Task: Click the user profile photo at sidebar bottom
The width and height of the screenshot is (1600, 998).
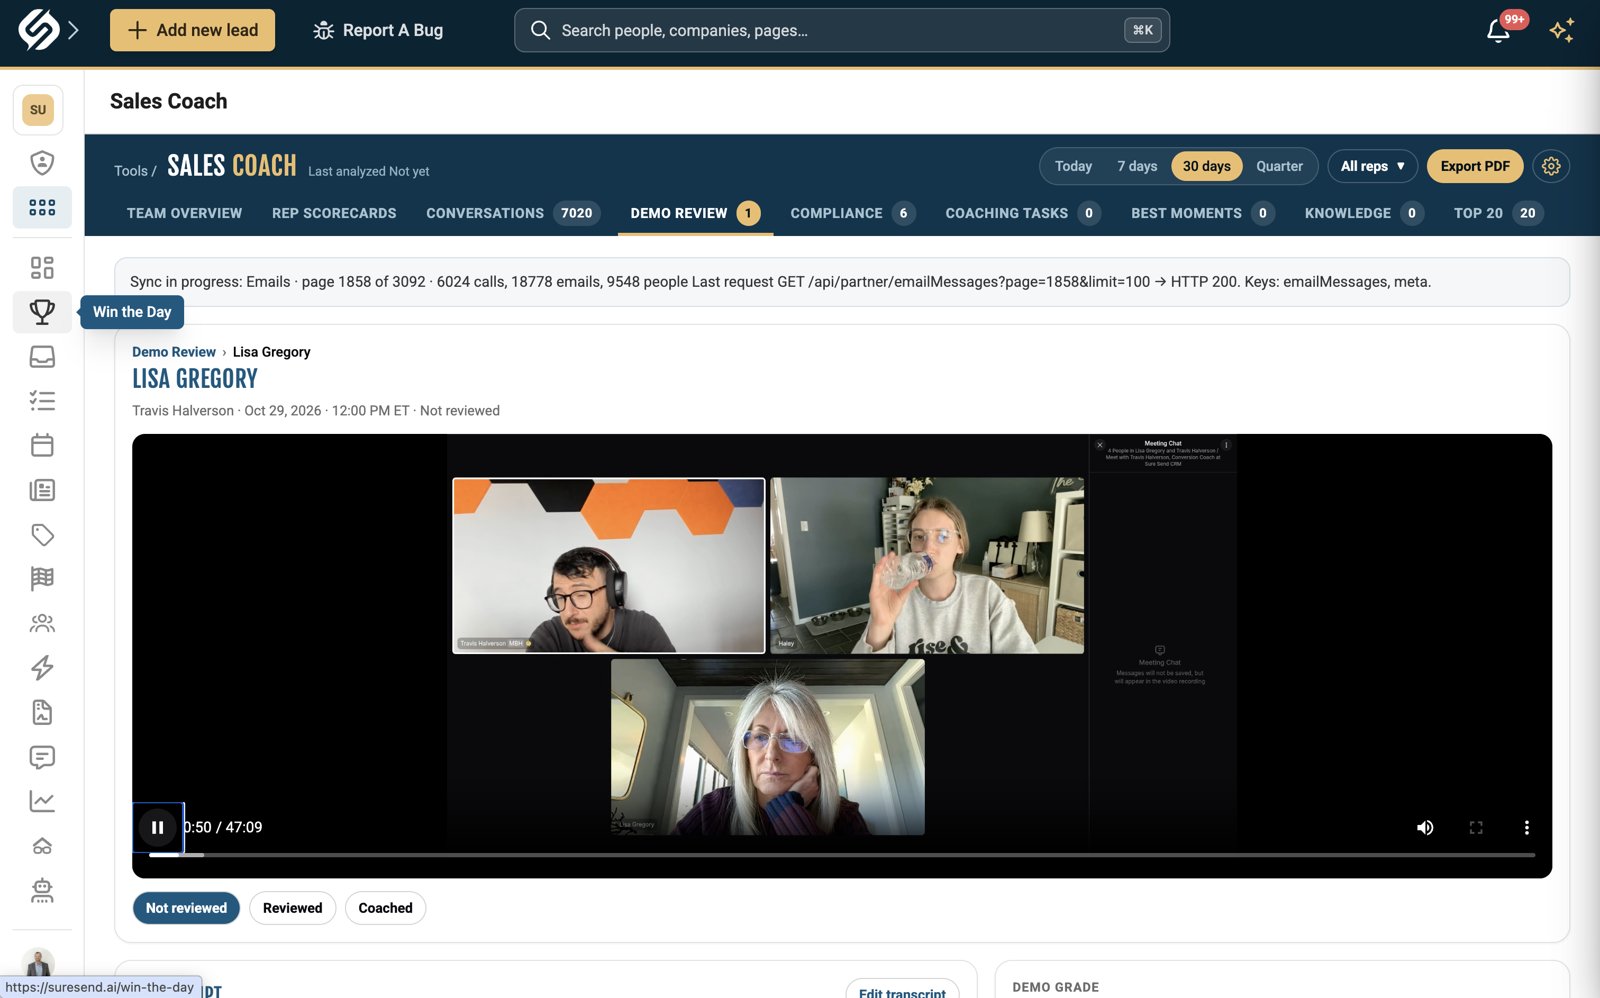Action: click(x=38, y=961)
